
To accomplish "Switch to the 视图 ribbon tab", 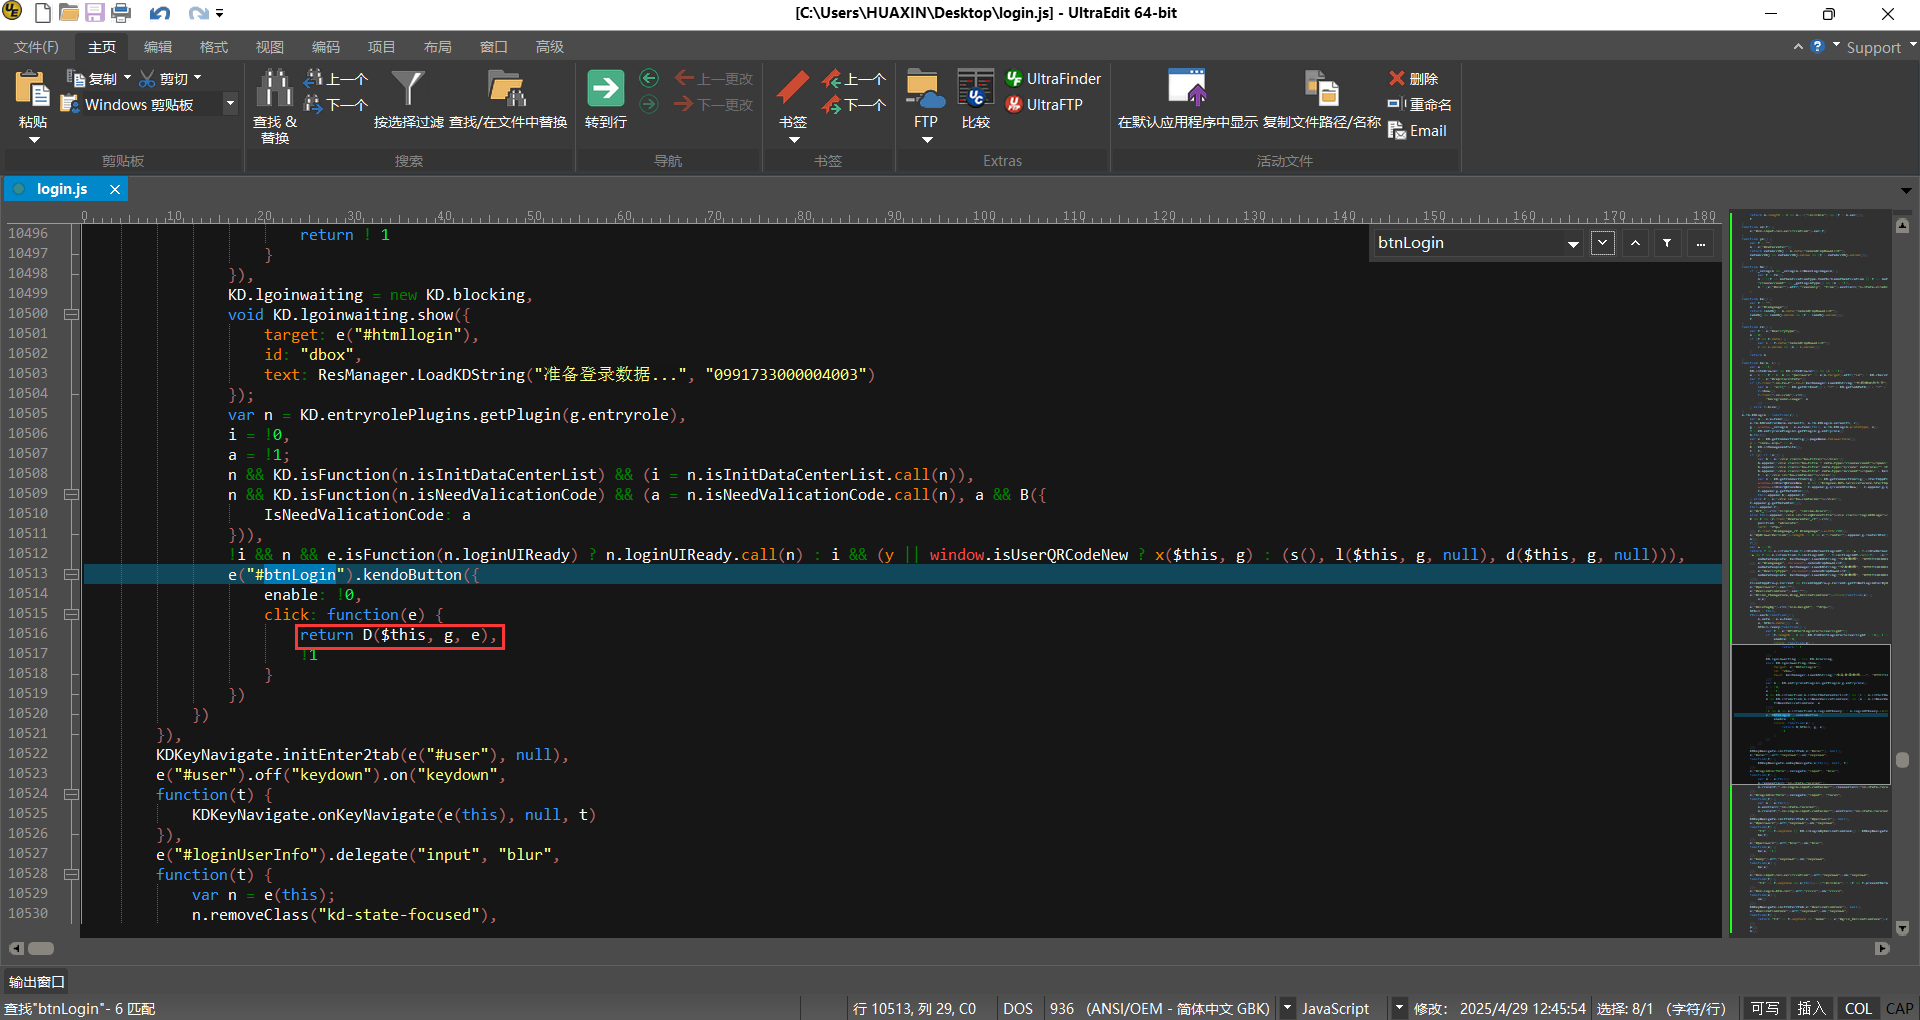I will click(270, 47).
